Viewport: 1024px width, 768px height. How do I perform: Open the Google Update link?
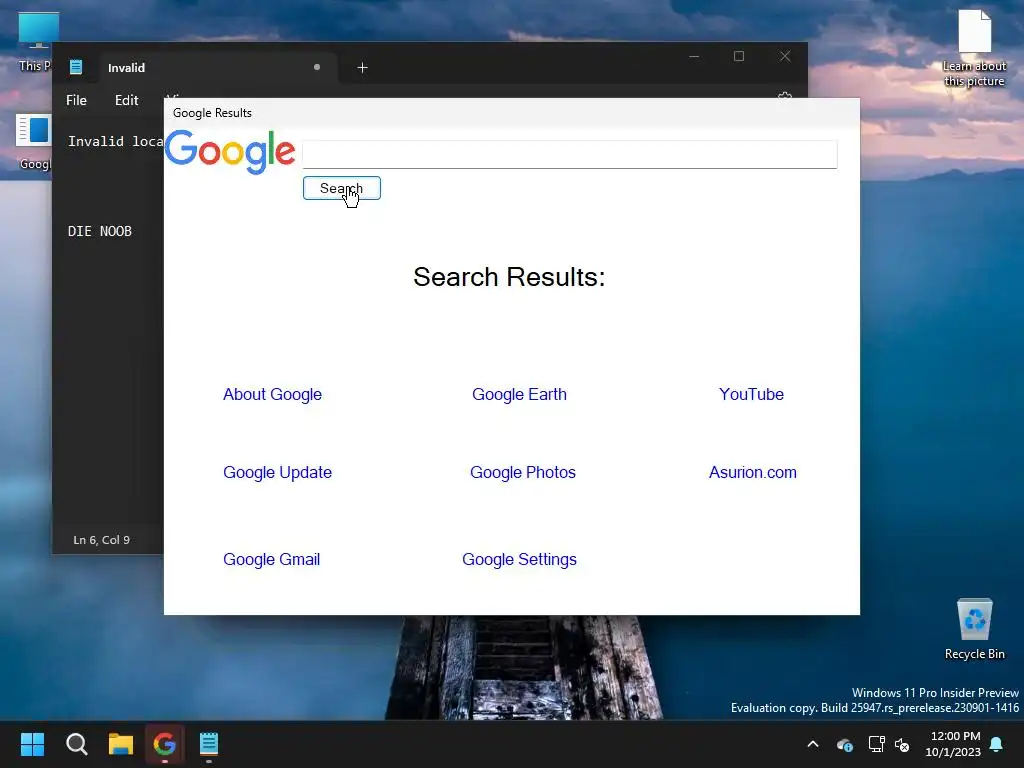[x=278, y=472]
